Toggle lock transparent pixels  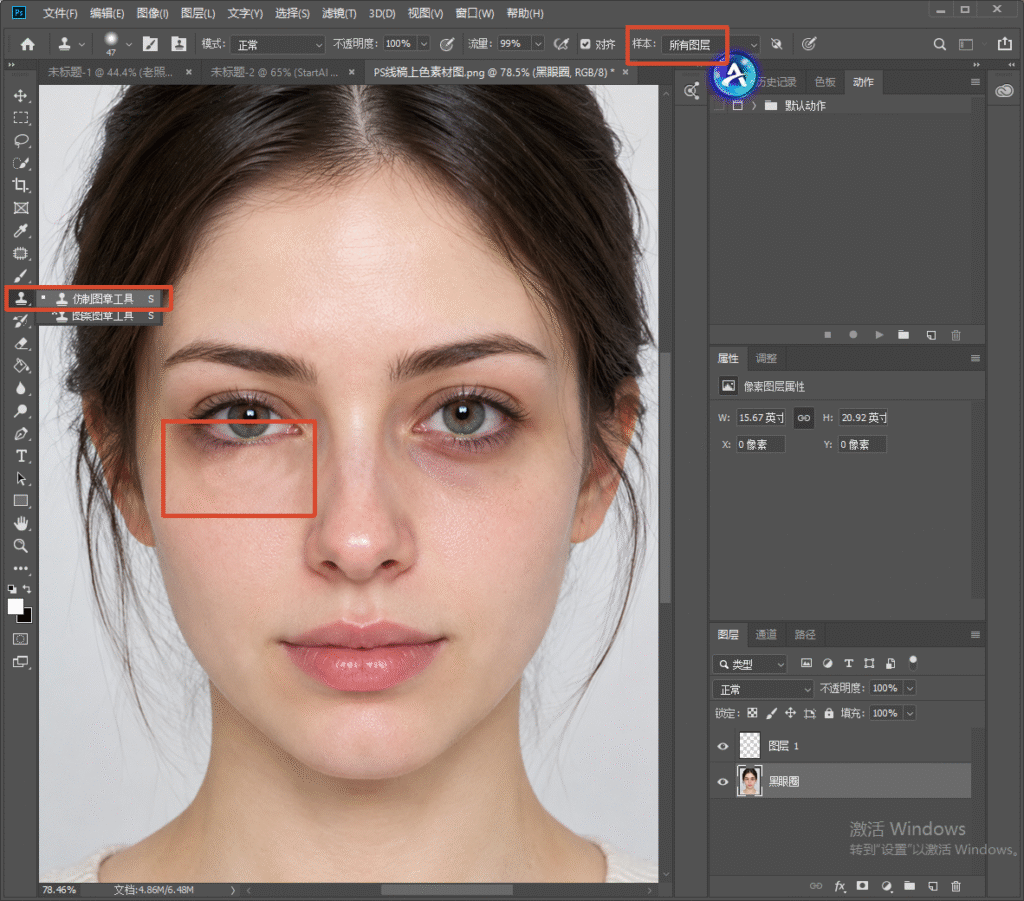tap(752, 713)
